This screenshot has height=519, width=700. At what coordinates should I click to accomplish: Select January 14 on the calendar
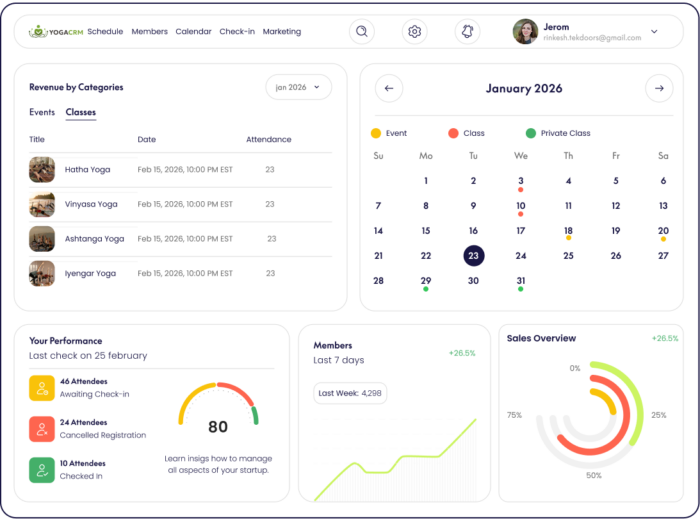tap(378, 231)
